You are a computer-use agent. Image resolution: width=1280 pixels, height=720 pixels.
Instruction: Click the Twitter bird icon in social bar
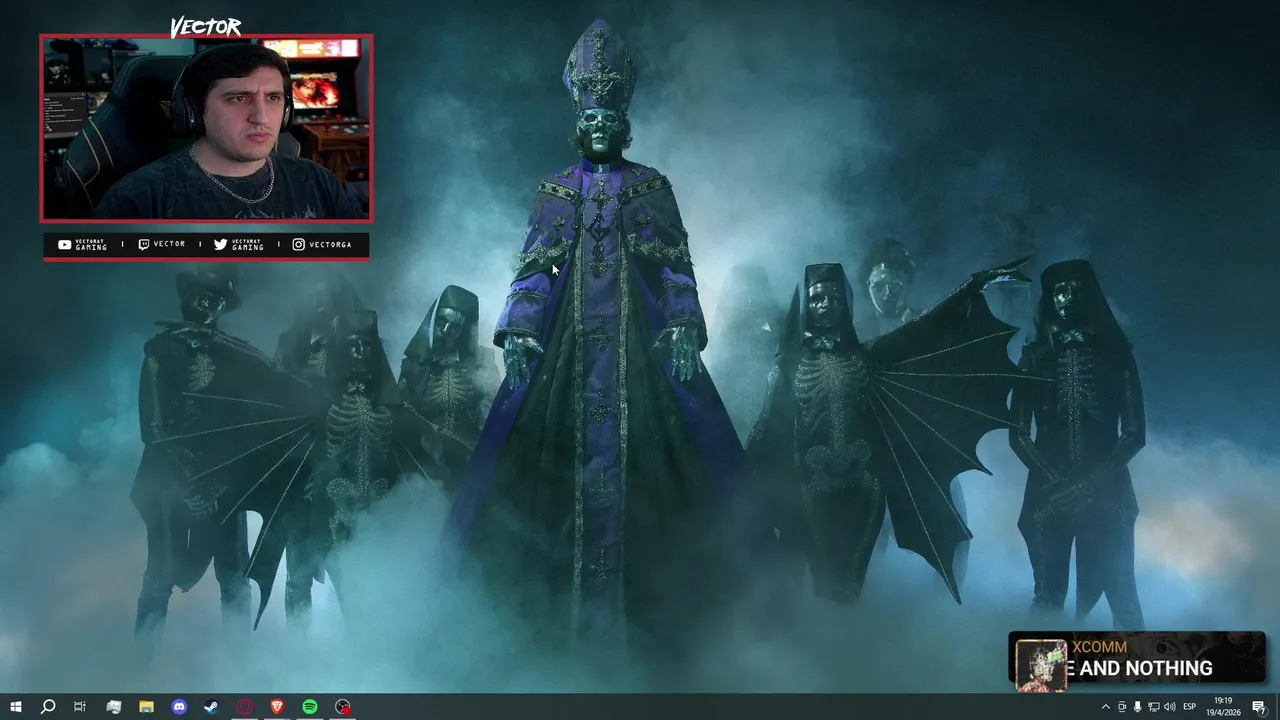tap(220, 244)
